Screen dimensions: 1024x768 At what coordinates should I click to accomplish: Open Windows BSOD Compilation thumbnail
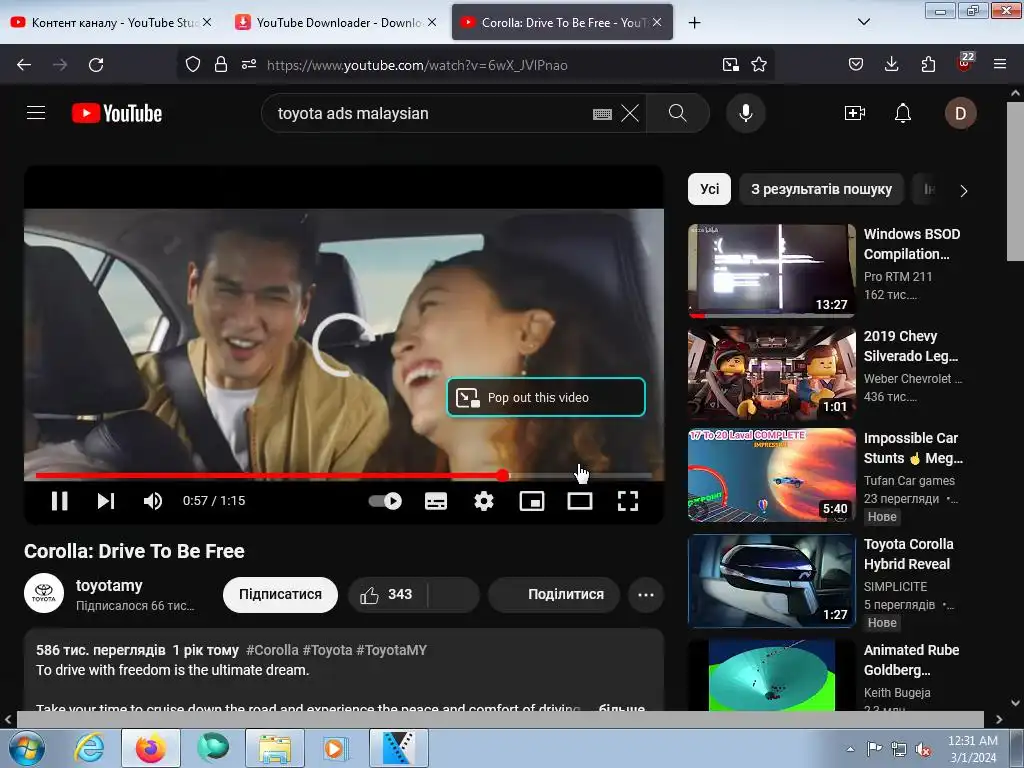pos(771,271)
